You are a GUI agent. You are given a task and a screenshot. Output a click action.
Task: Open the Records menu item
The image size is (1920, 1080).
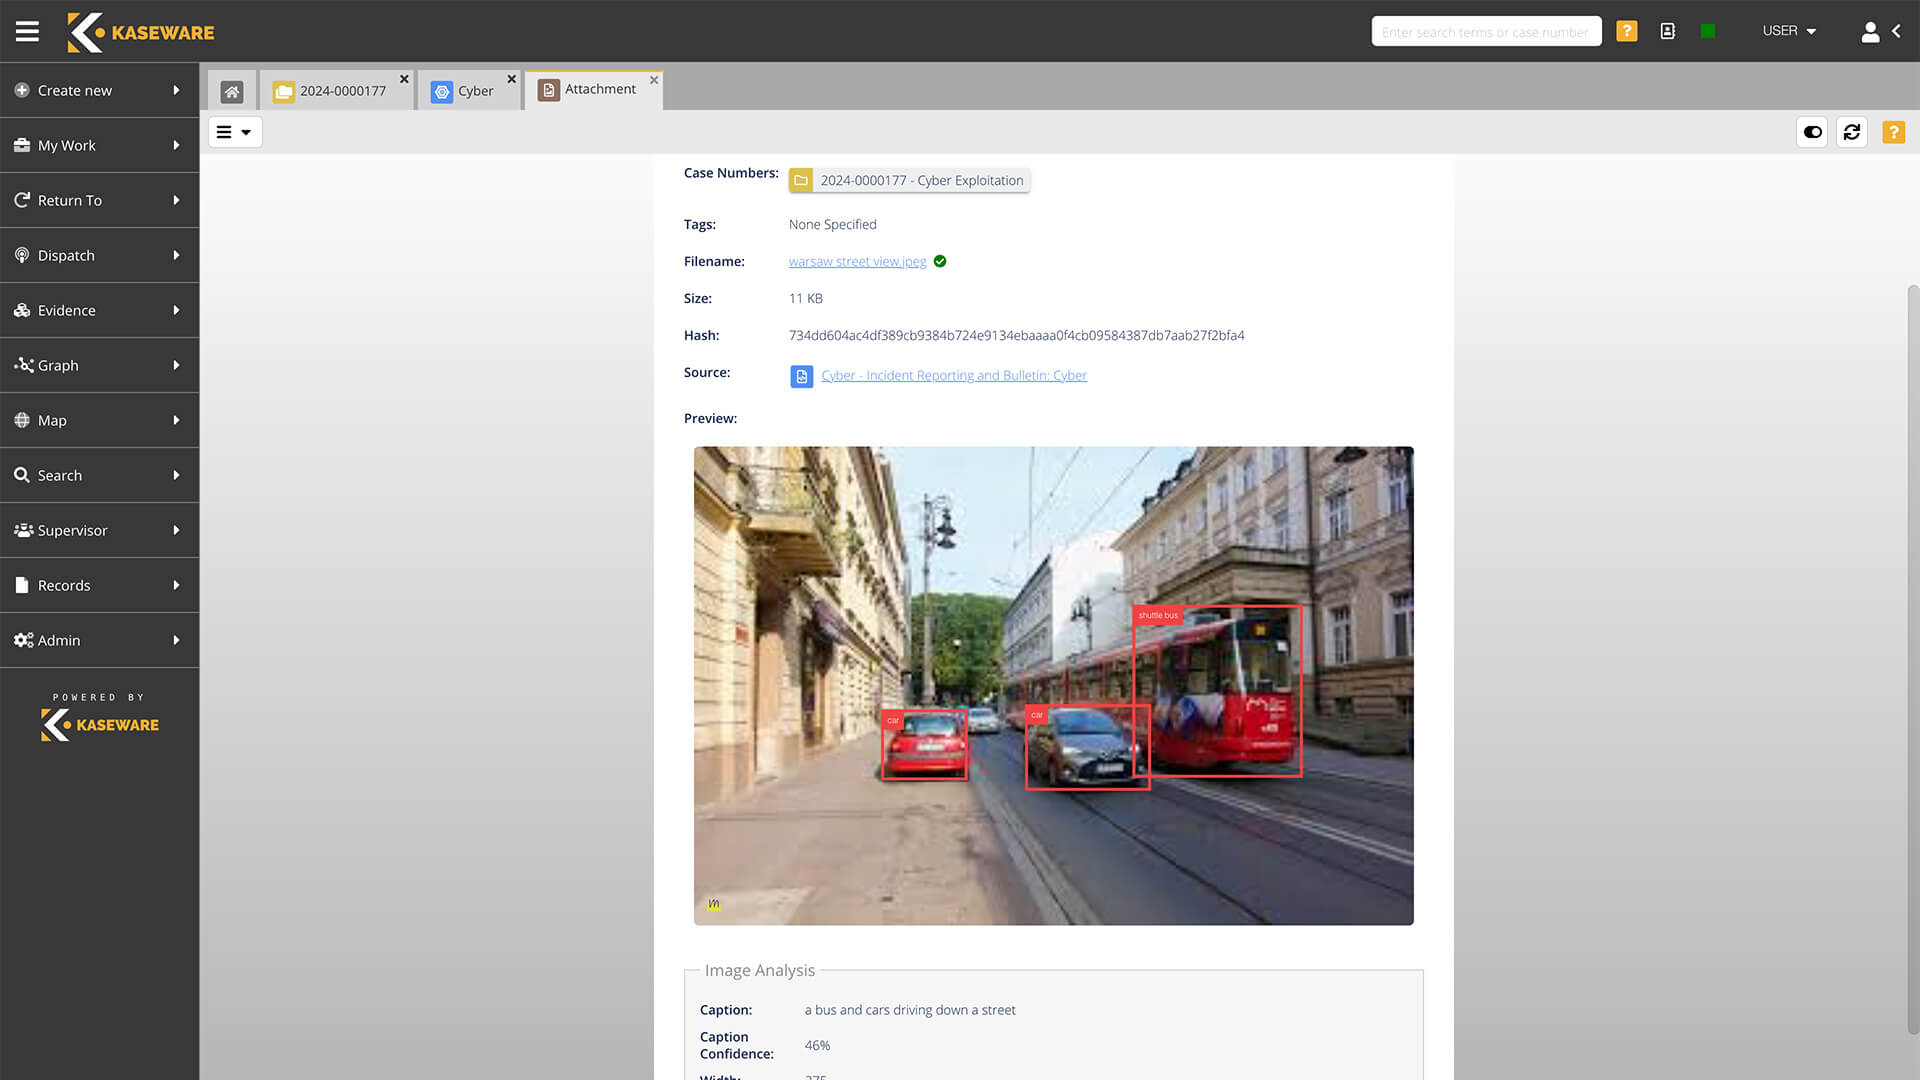99,585
